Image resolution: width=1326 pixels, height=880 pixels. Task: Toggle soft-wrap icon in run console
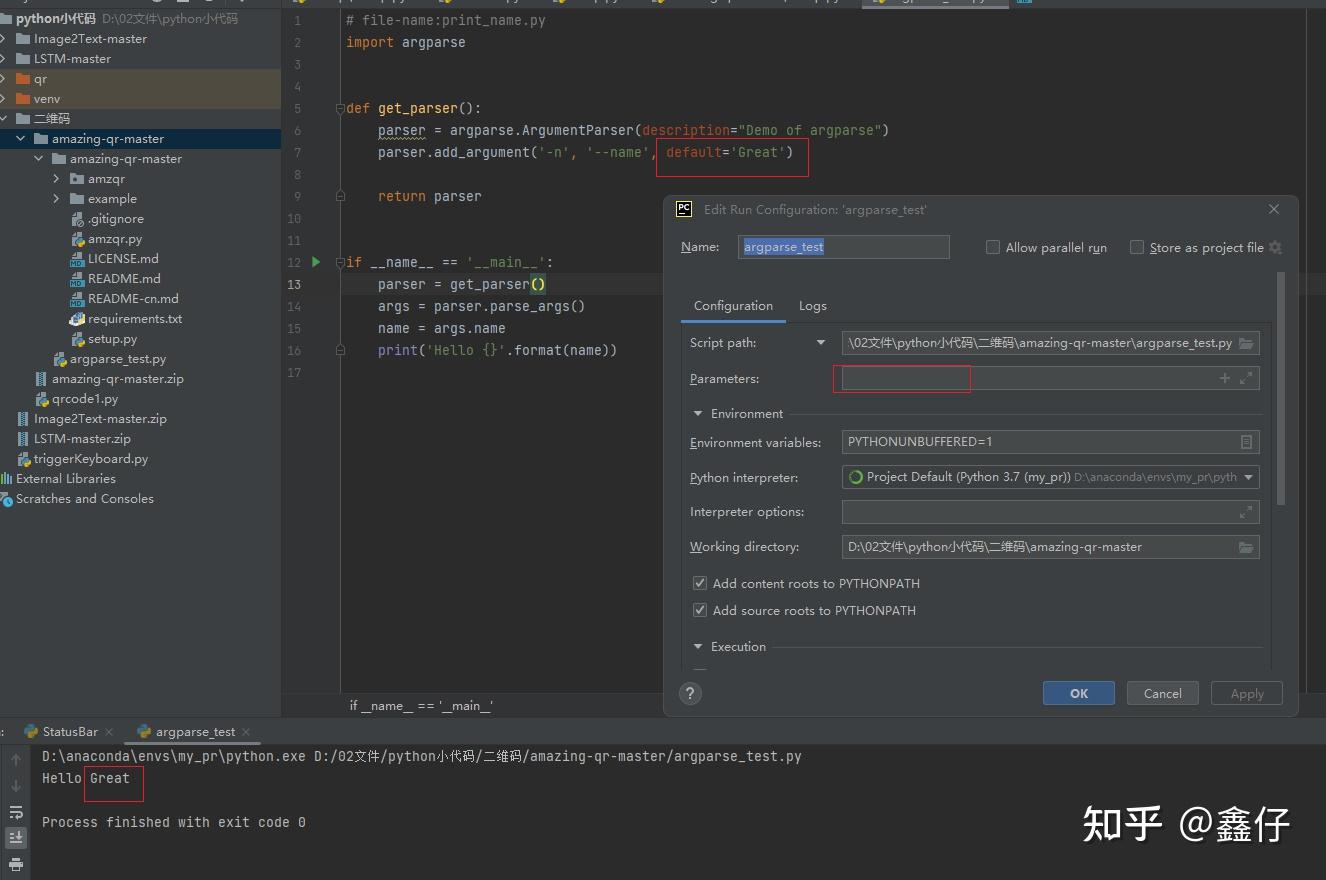16,812
